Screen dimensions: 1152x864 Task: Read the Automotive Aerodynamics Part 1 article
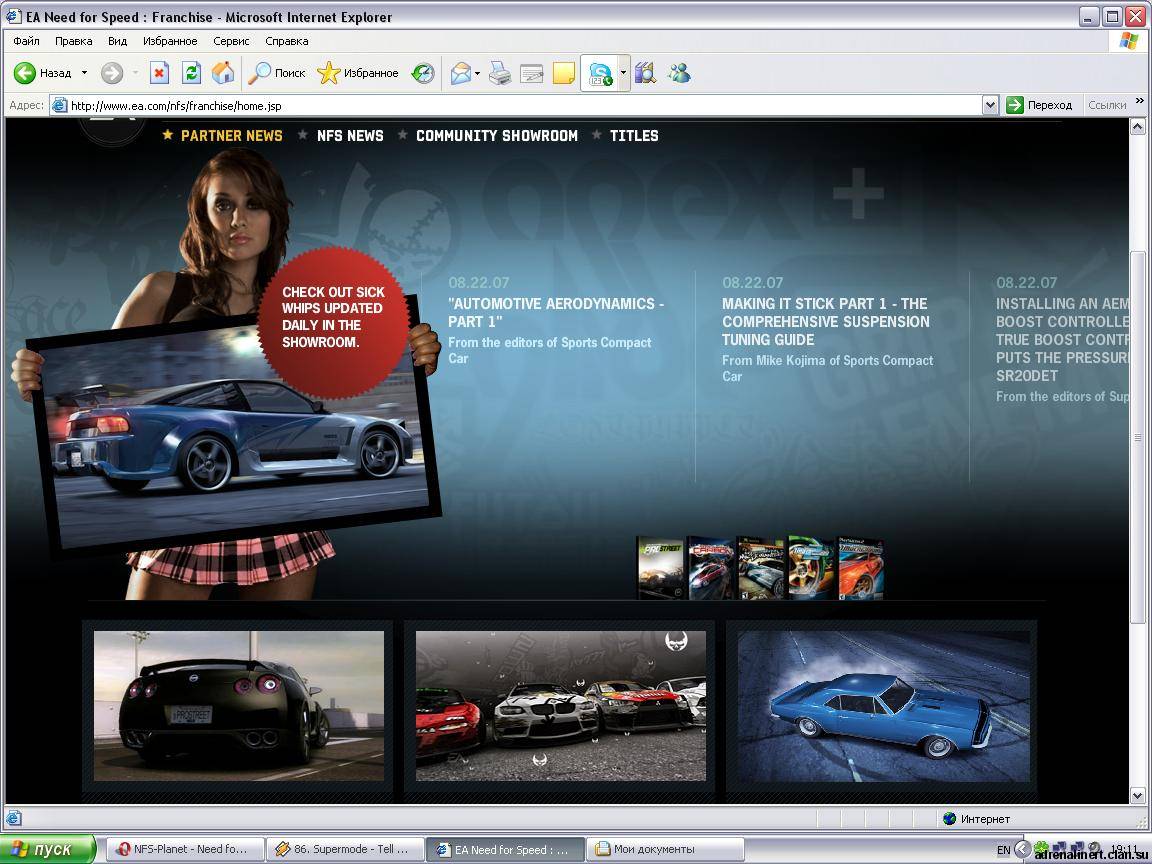(556, 312)
